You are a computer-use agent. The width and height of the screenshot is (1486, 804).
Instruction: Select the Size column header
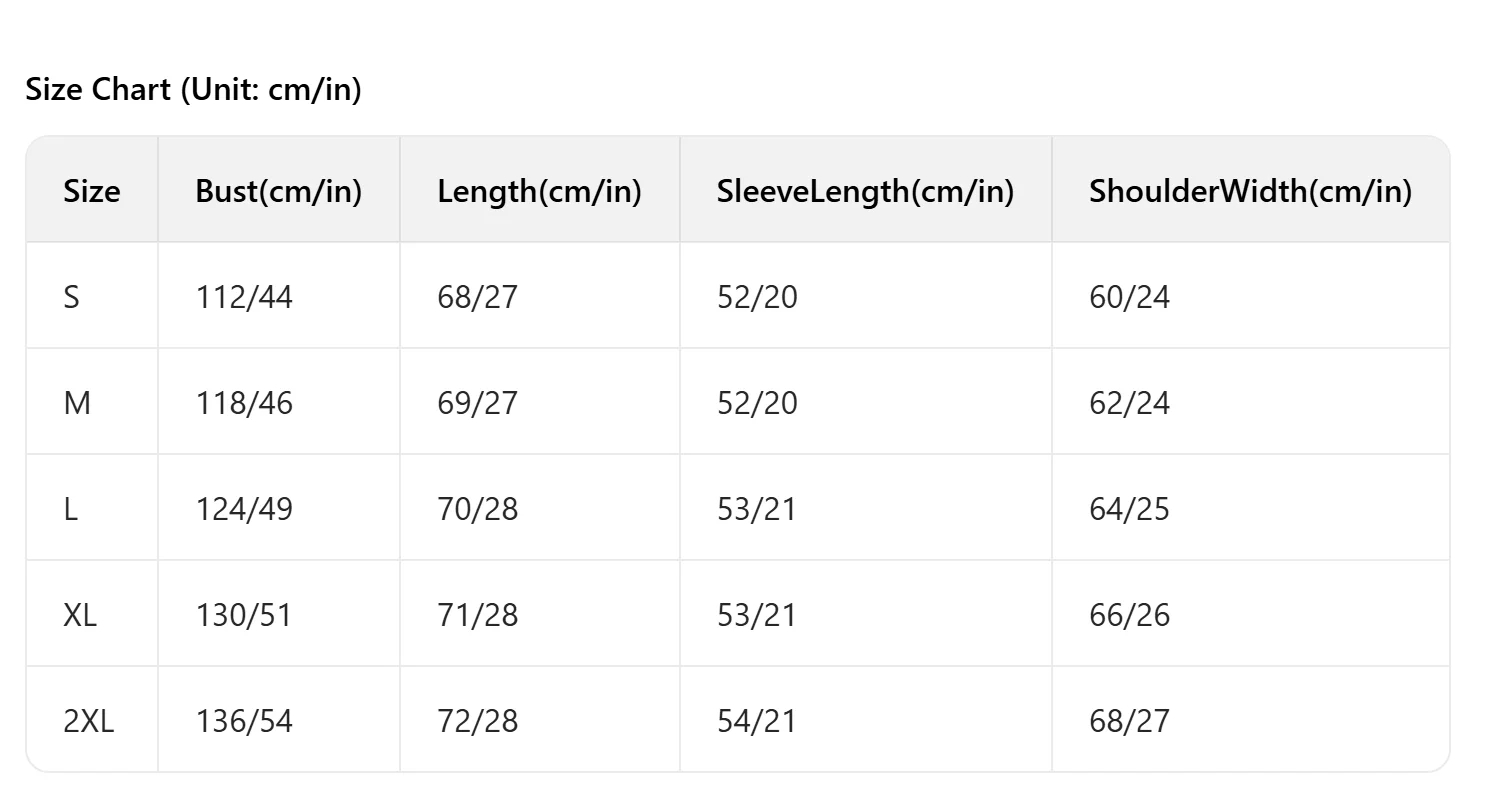click(x=91, y=191)
